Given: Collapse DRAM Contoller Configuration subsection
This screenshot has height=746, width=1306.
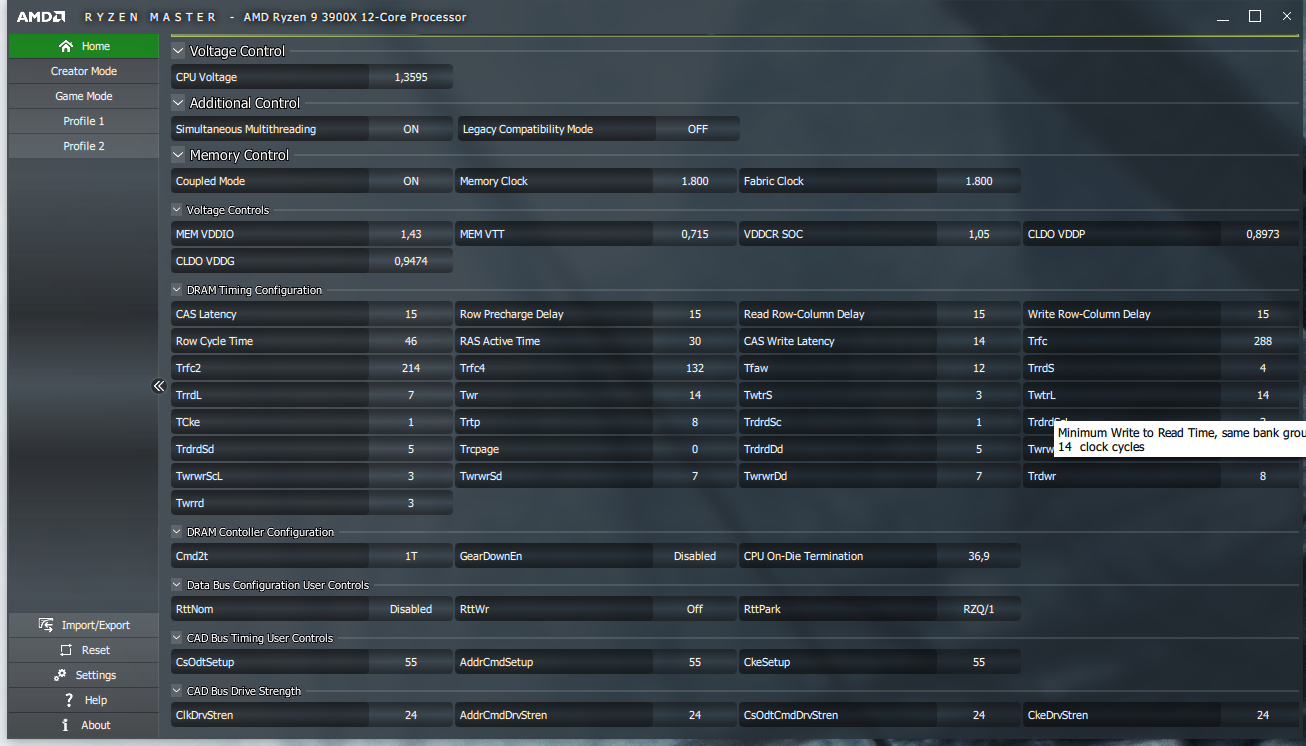Looking at the screenshot, I should 177,532.
